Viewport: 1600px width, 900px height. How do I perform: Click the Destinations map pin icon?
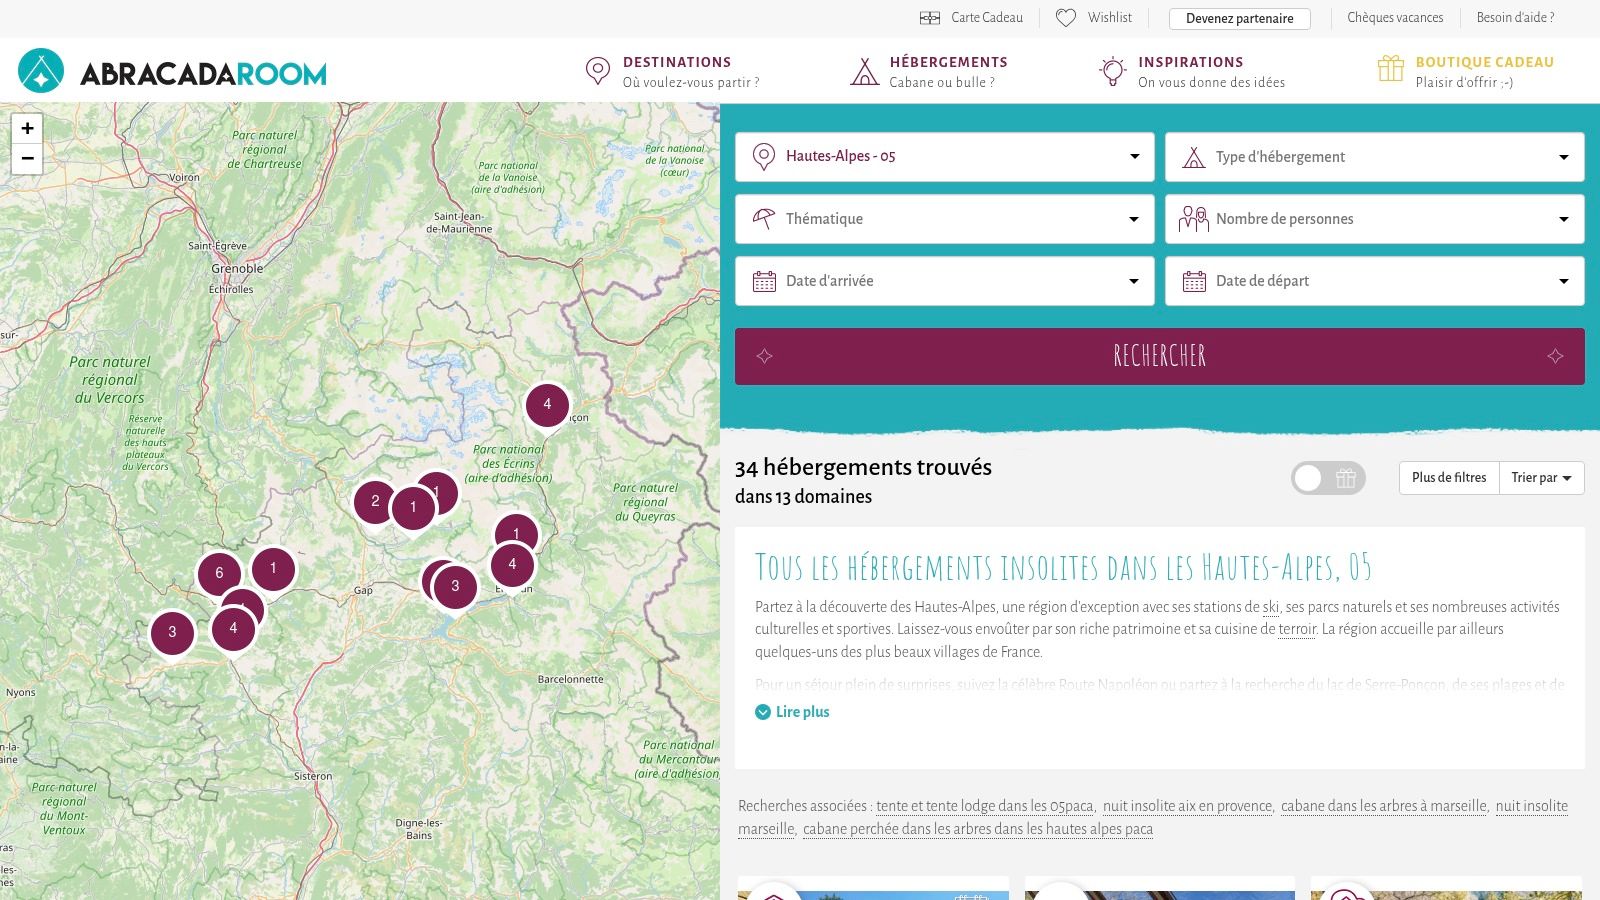[x=598, y=71]
